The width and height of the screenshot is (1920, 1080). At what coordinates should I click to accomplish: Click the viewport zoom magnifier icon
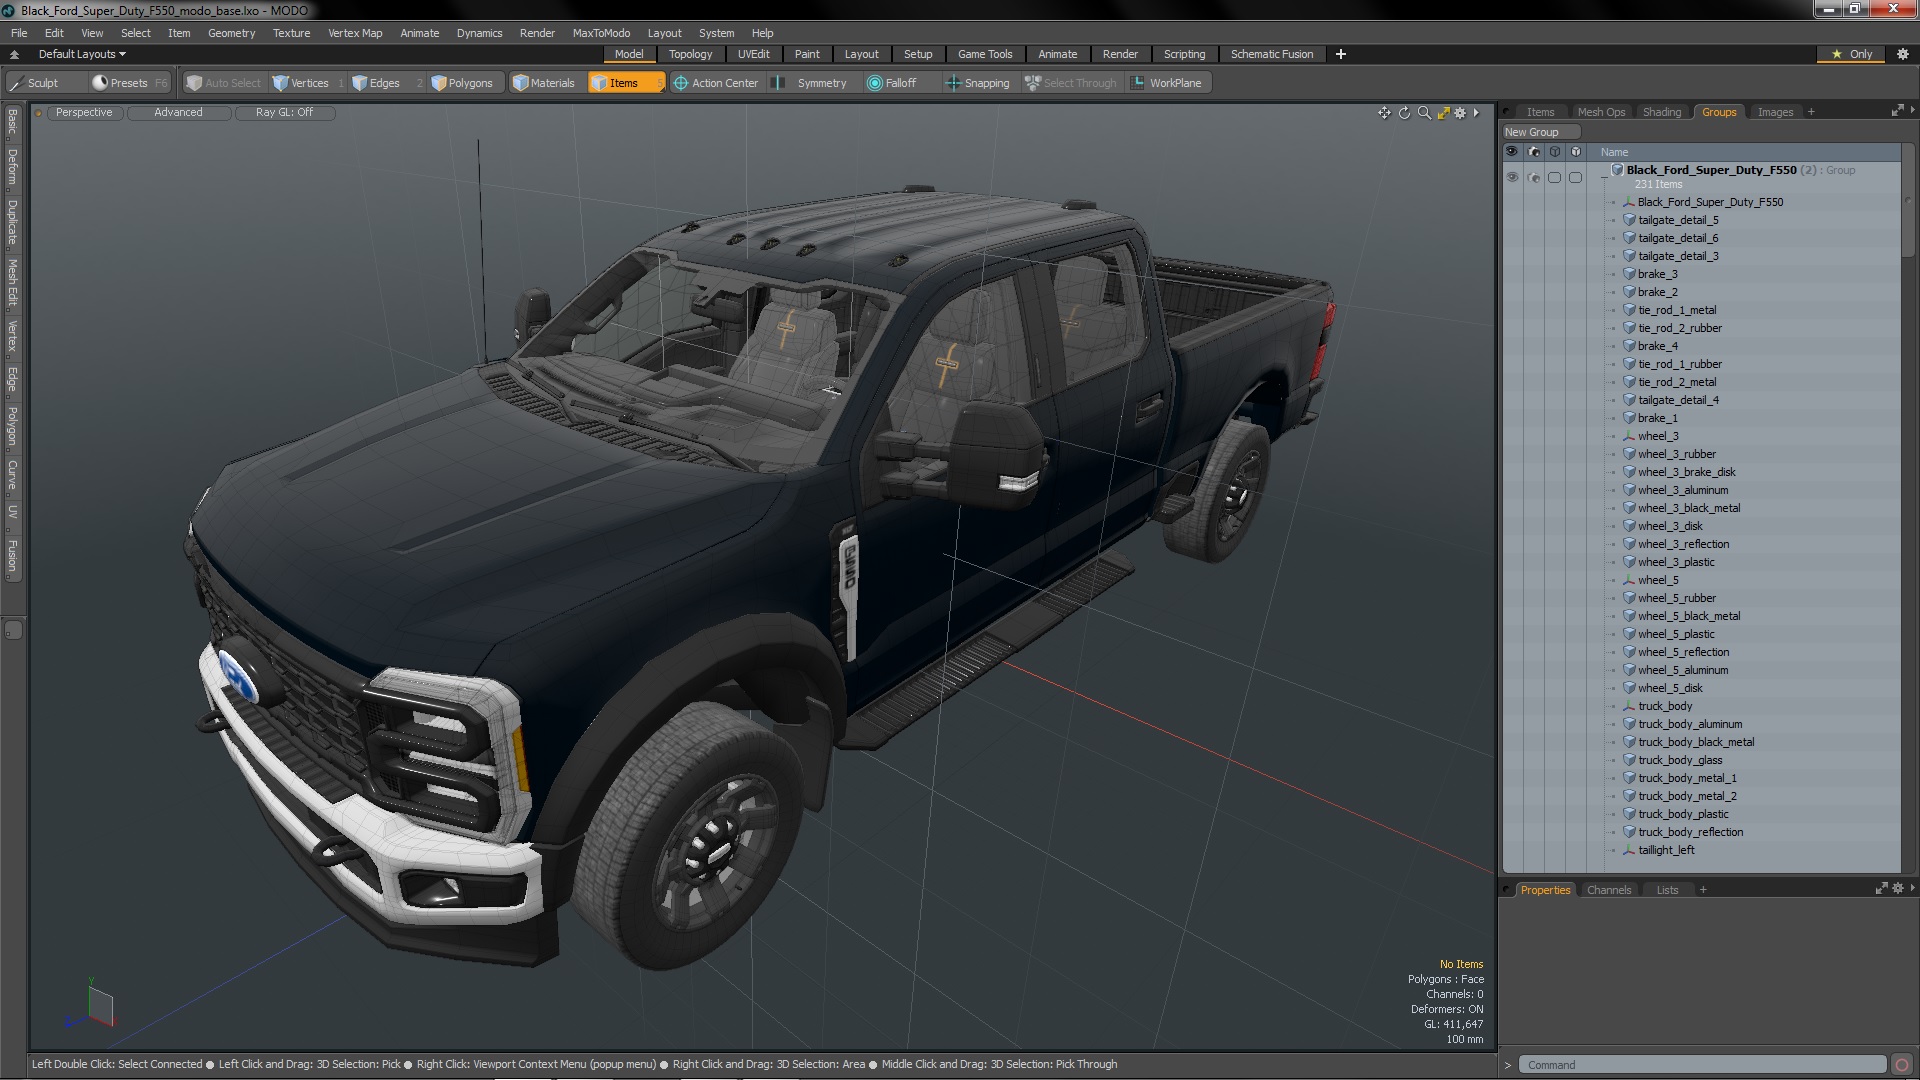point(1424,113)
